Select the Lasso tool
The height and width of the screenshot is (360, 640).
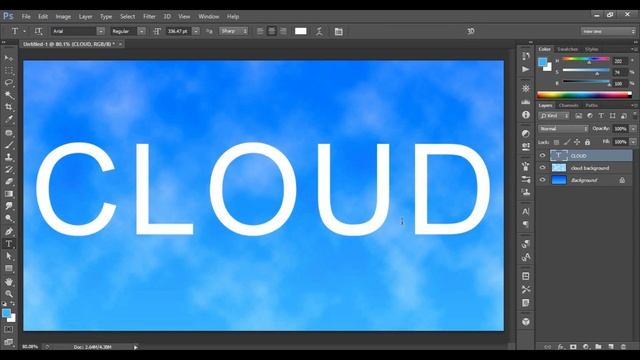pyautogui.click(x=9, y=82)
